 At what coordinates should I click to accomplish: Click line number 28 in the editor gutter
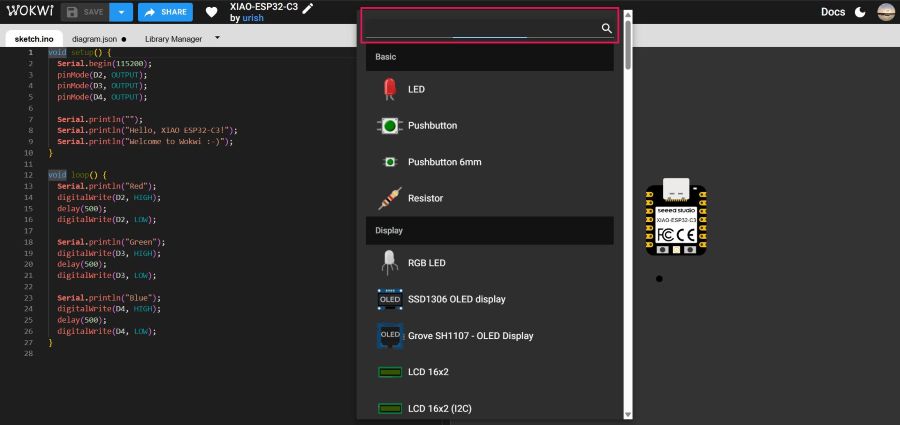tap(29, 353)
